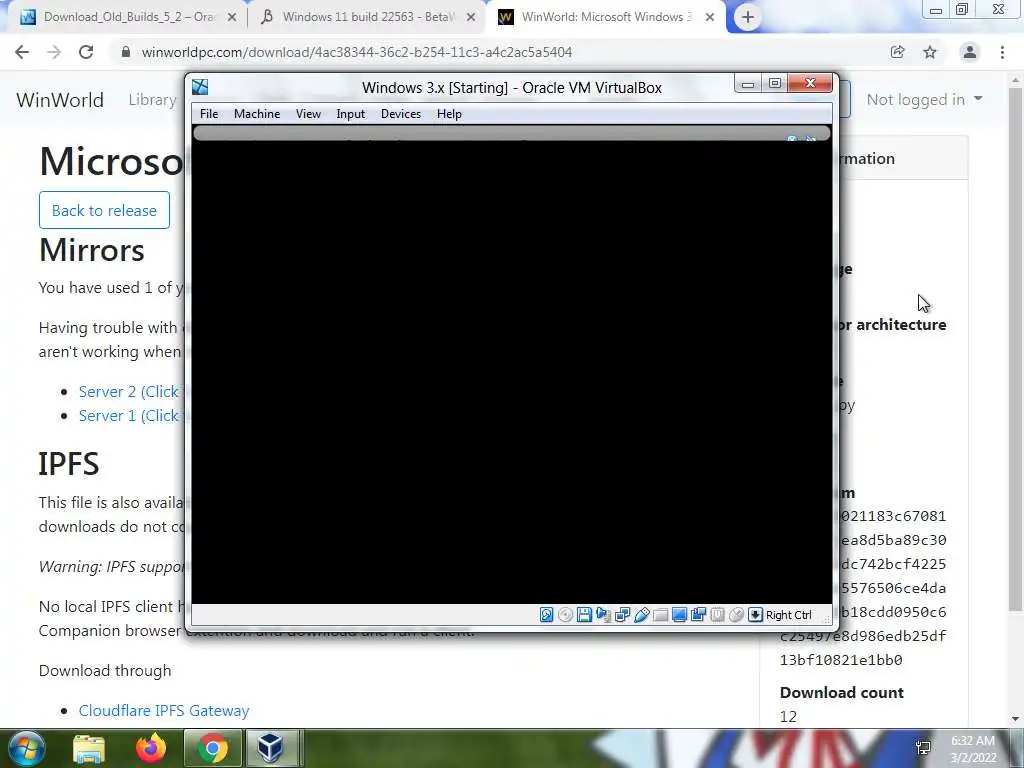Click the Download count heading
The height and width of the screenshot is (768, 1024).
point(842,692)
